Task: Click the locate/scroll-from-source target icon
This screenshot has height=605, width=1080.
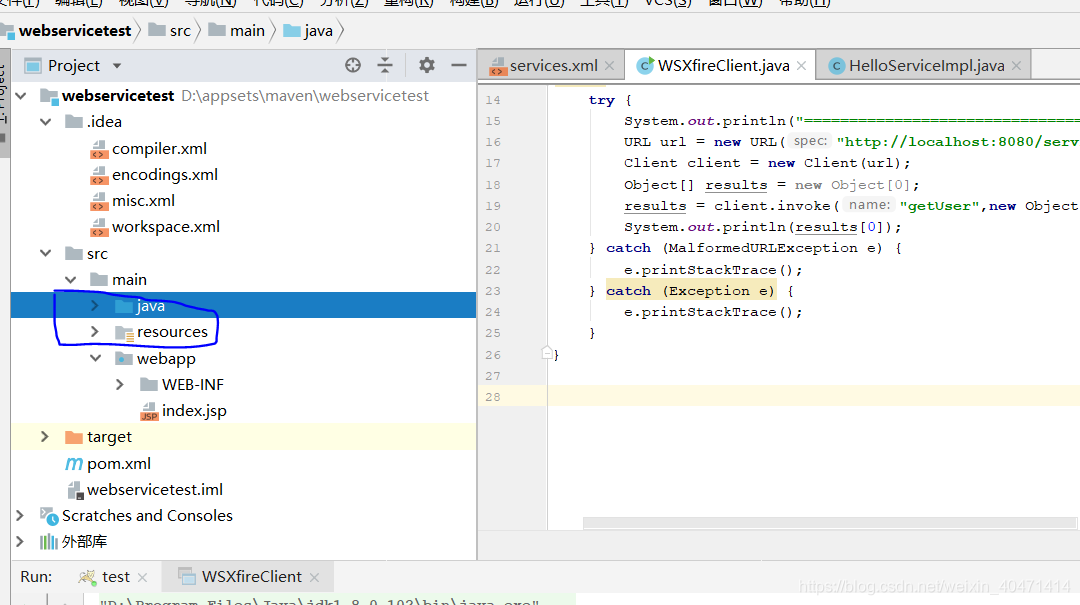Action: pyautogui.click(x=353, y=66)
